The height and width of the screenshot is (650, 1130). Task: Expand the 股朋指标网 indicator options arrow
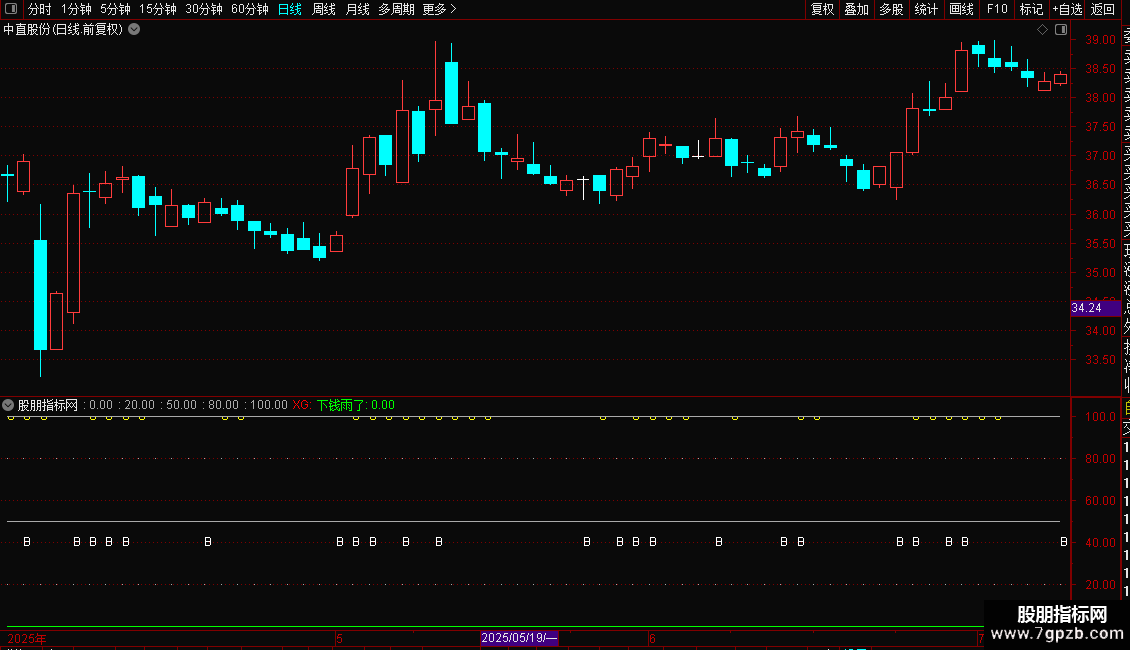tap(8, 405)
